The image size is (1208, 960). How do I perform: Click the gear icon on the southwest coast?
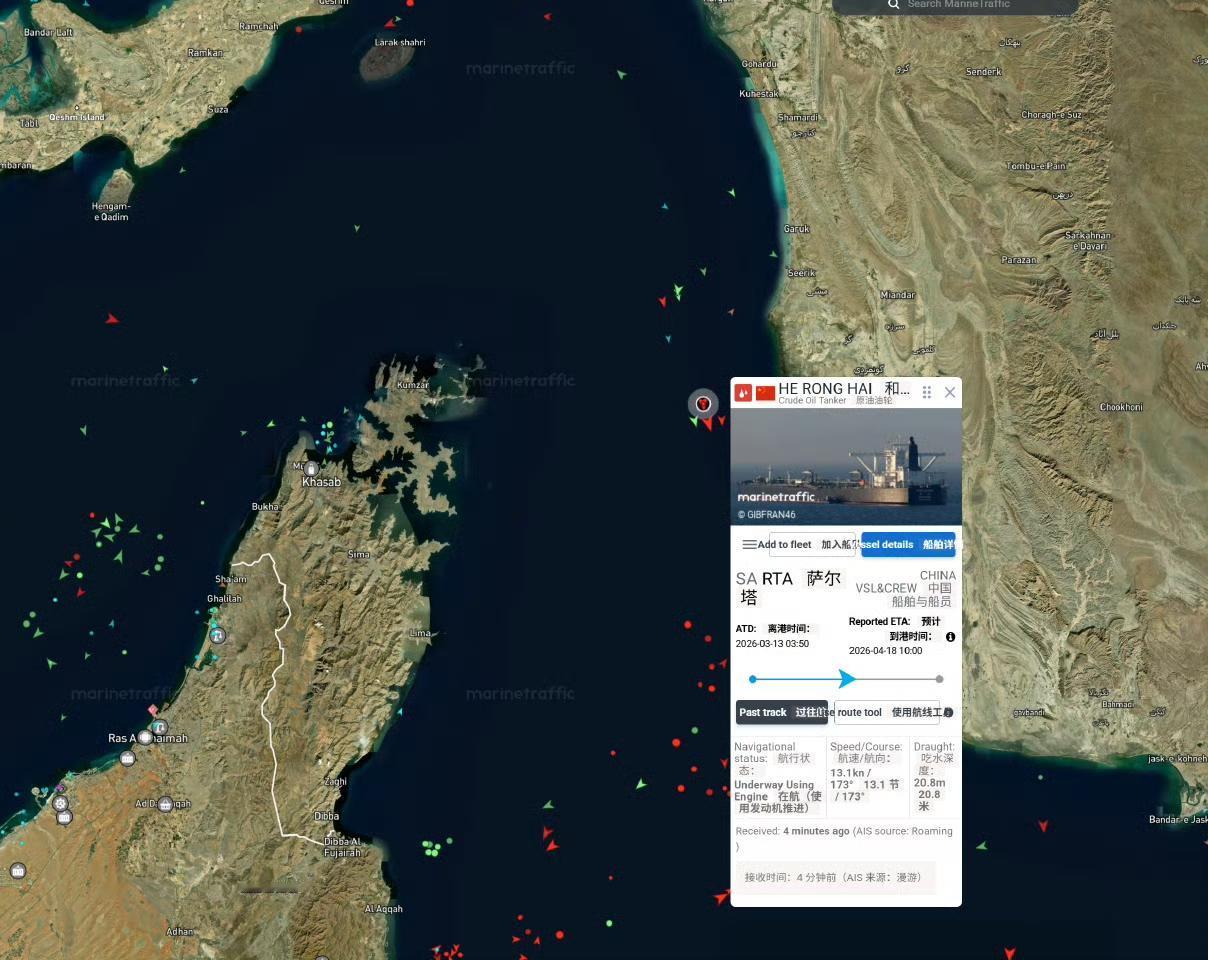60,803
